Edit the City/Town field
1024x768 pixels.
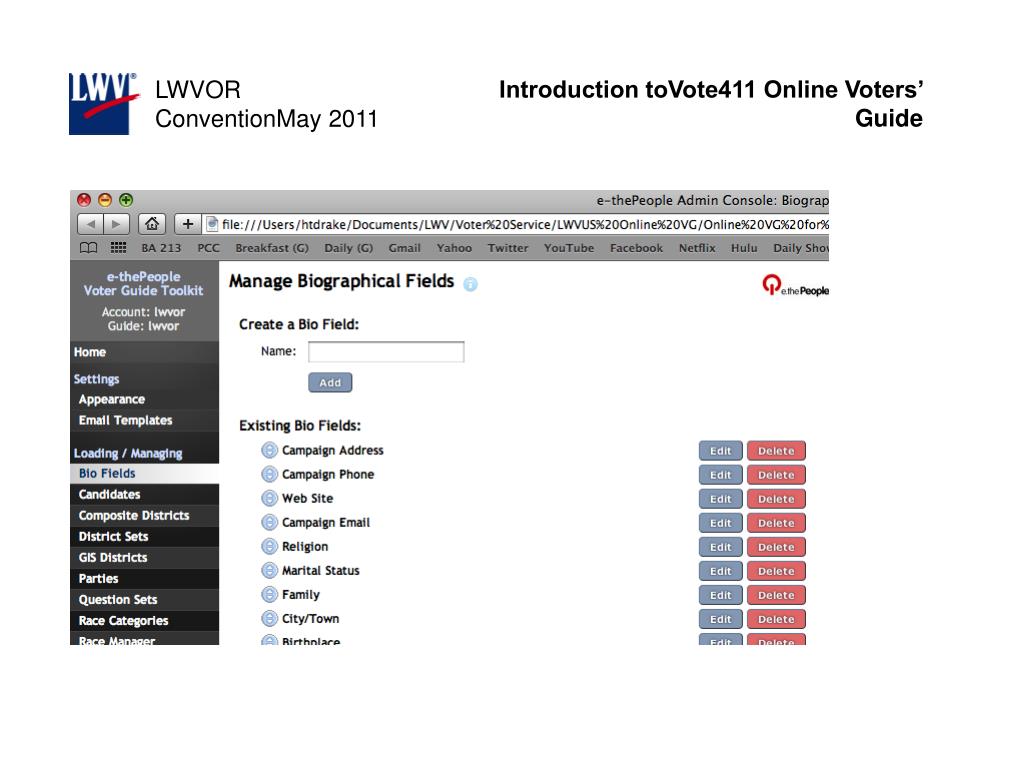720,619
